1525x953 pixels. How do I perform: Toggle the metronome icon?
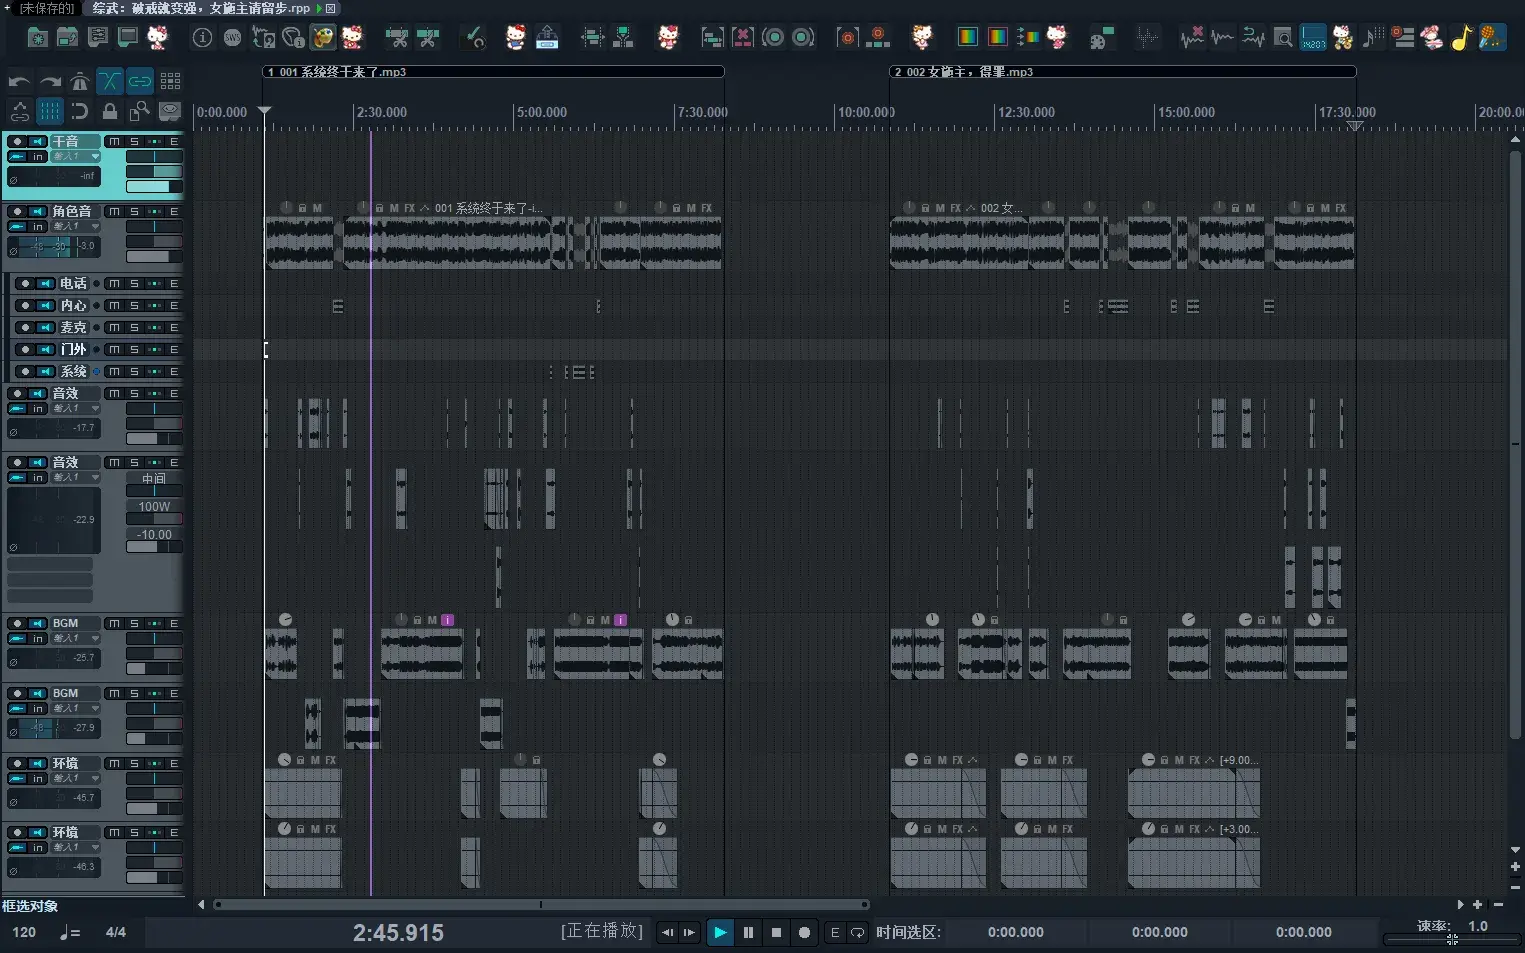click(x=80, y=82)
